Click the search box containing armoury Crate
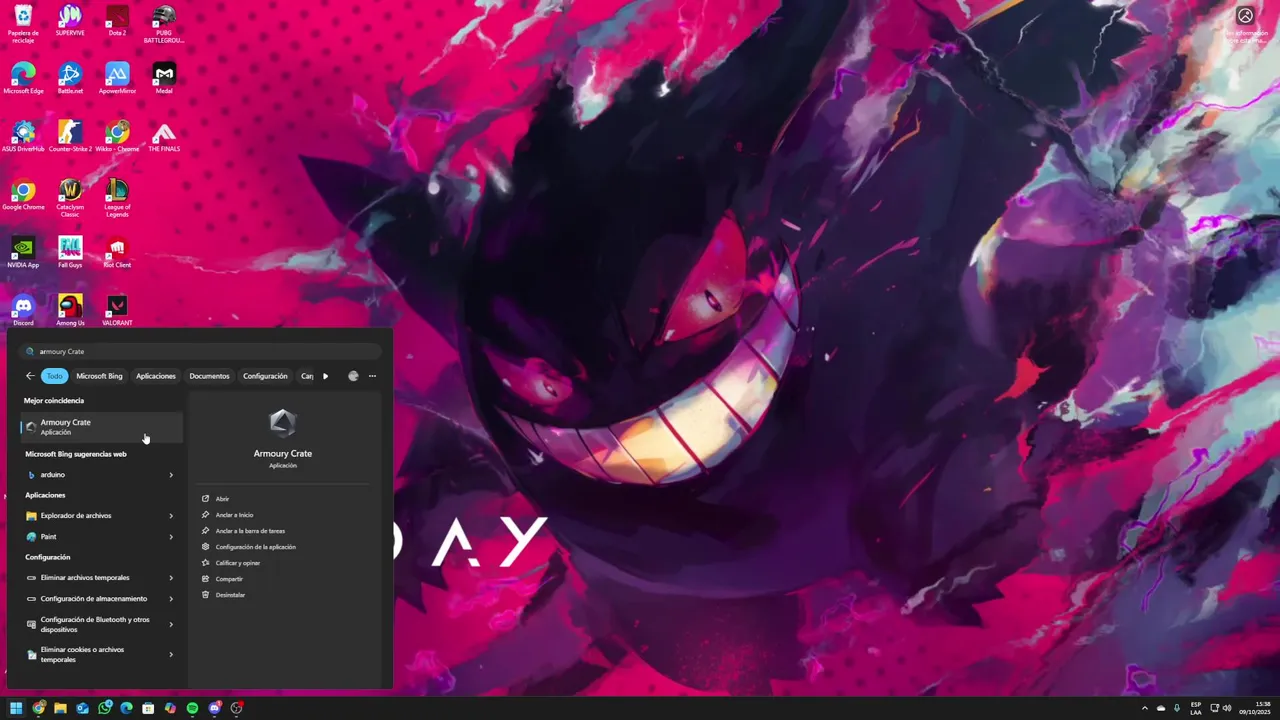 point(201,351)
